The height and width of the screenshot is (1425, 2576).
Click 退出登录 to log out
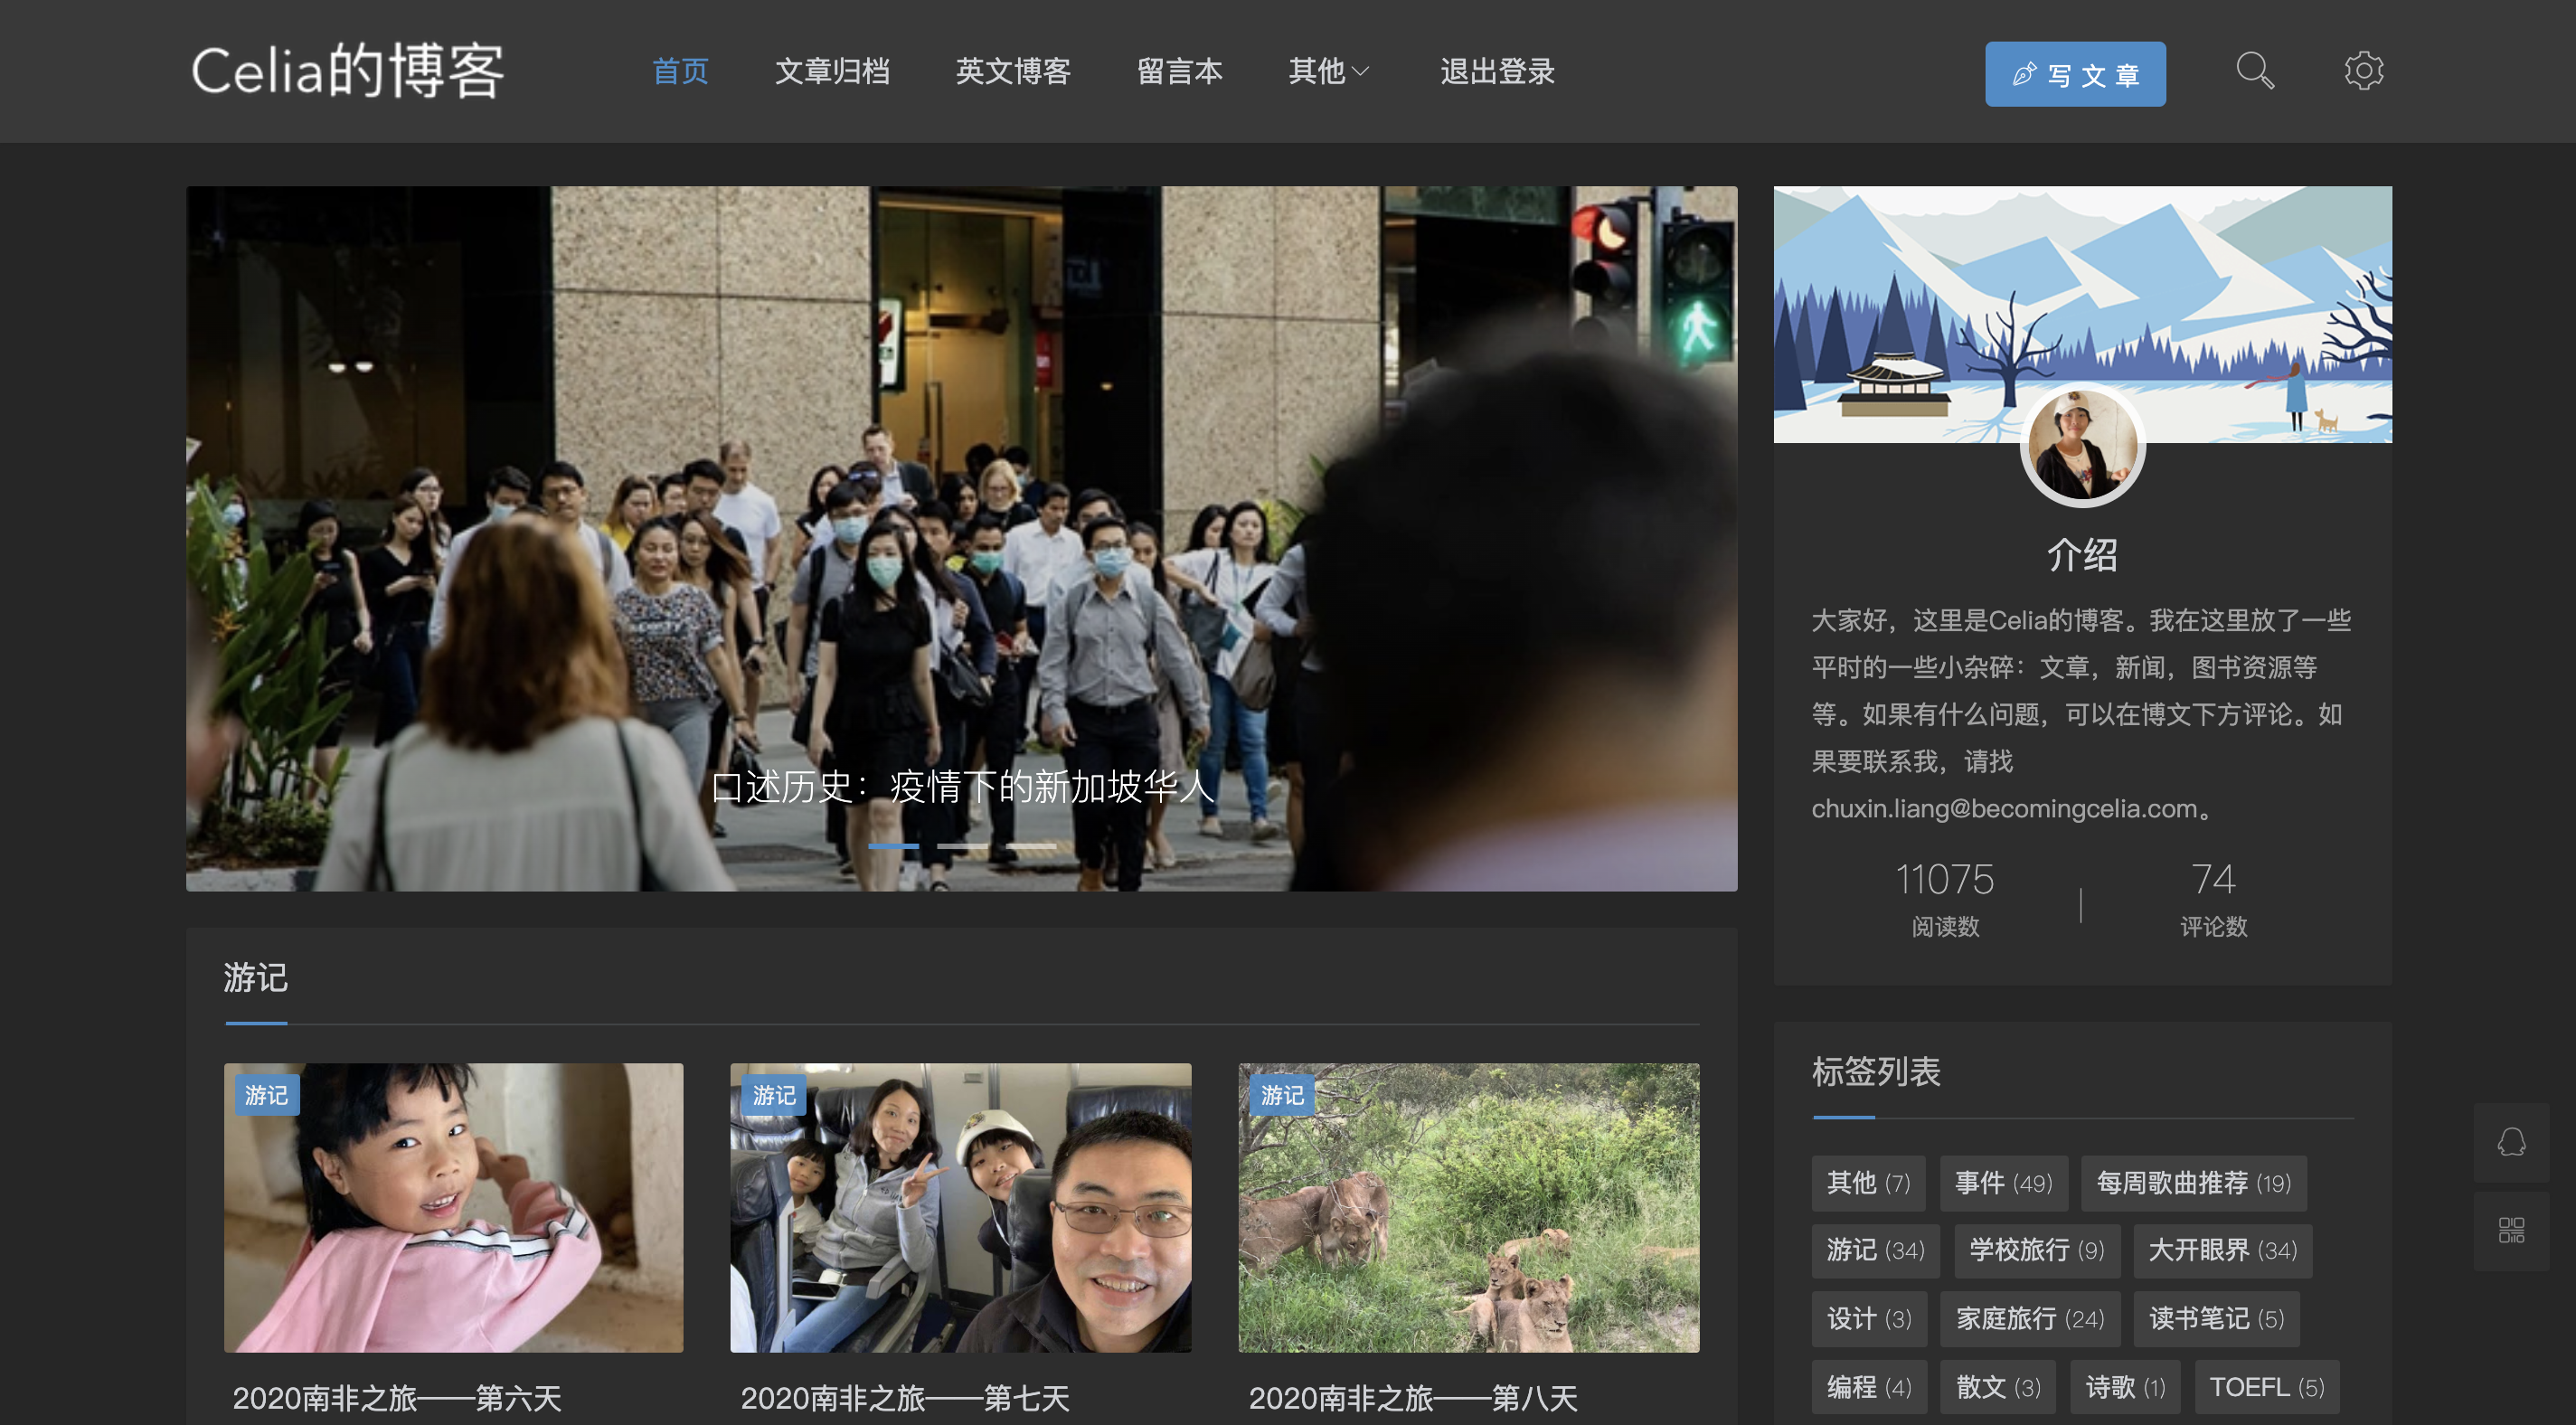coord(1497,71)
